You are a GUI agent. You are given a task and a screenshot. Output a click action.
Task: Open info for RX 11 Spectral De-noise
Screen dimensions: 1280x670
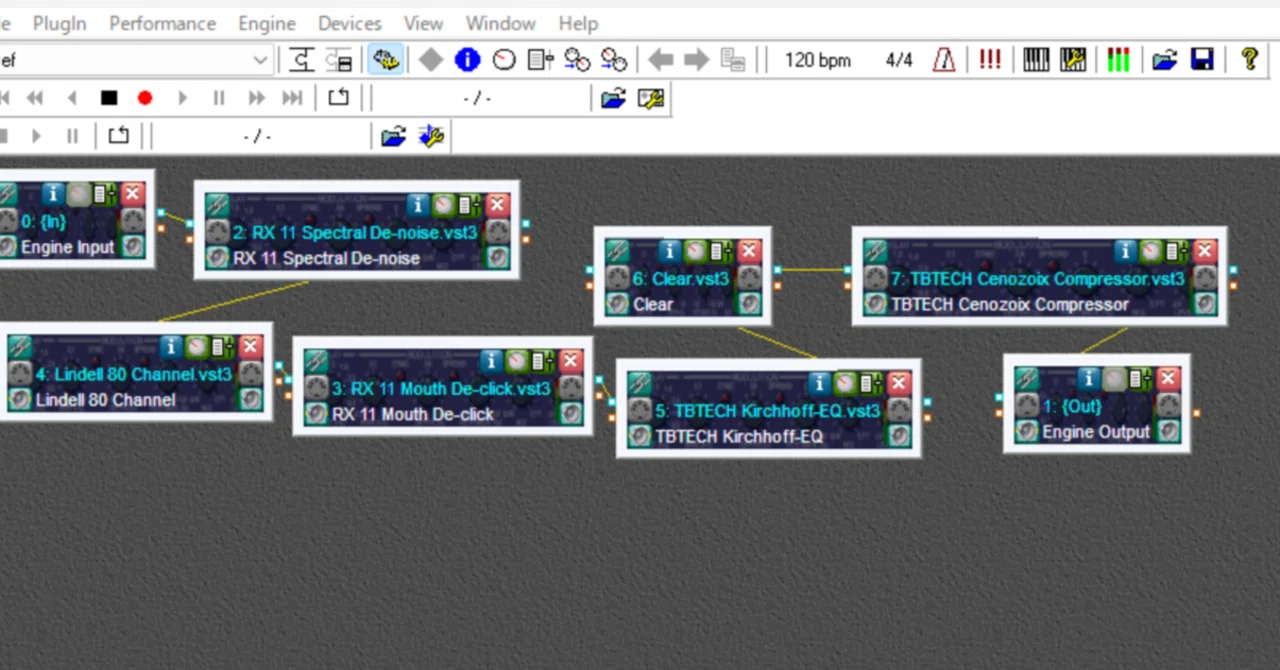(419, 206)
